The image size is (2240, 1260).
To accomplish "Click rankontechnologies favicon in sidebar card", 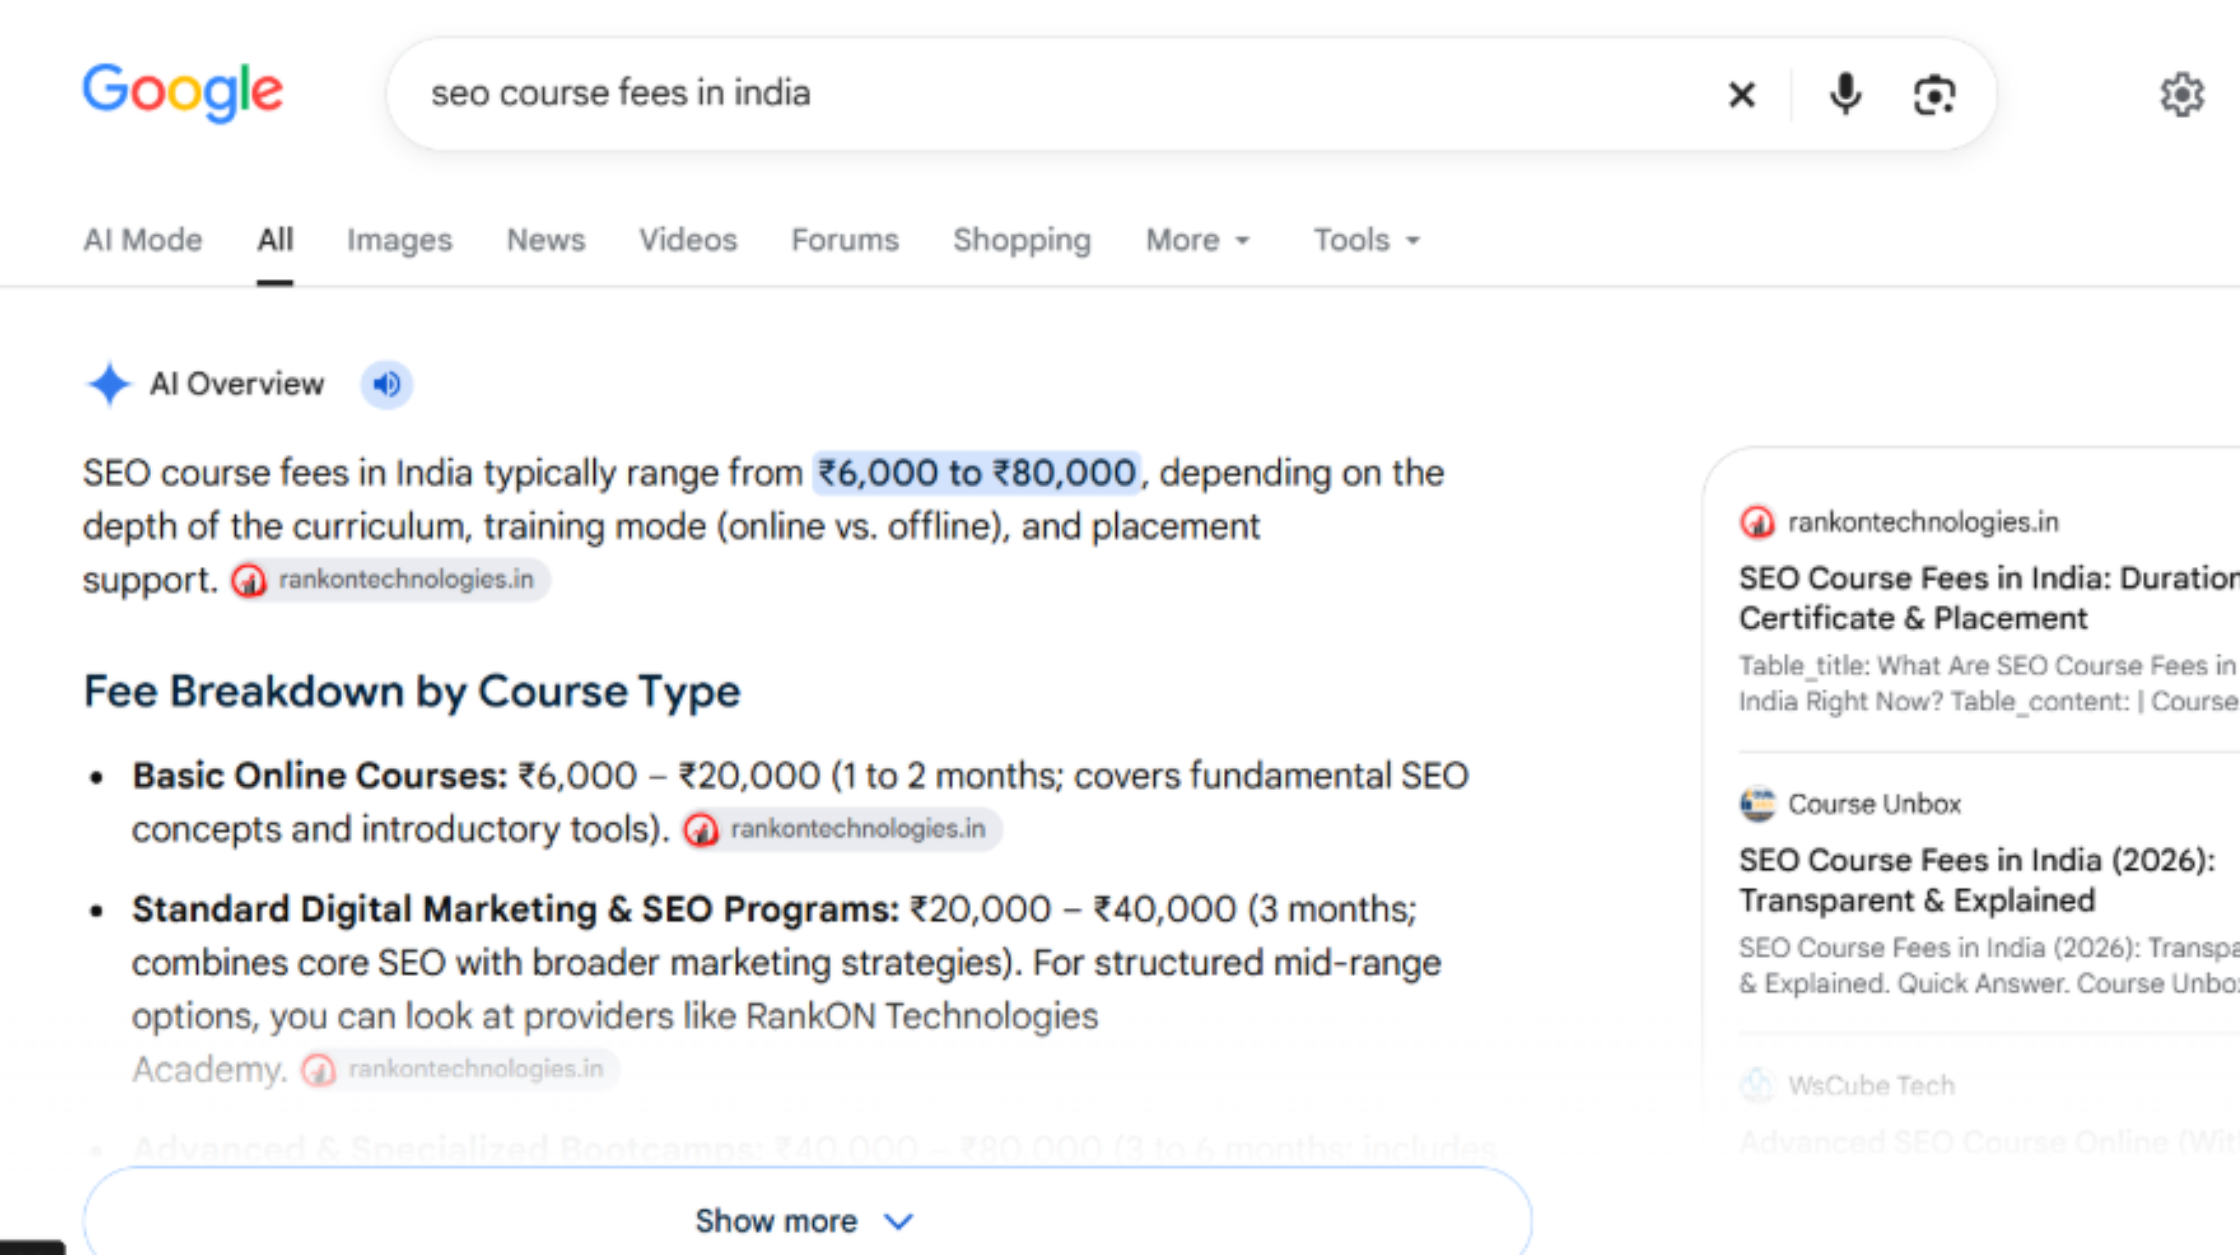I will (1757, 522).
